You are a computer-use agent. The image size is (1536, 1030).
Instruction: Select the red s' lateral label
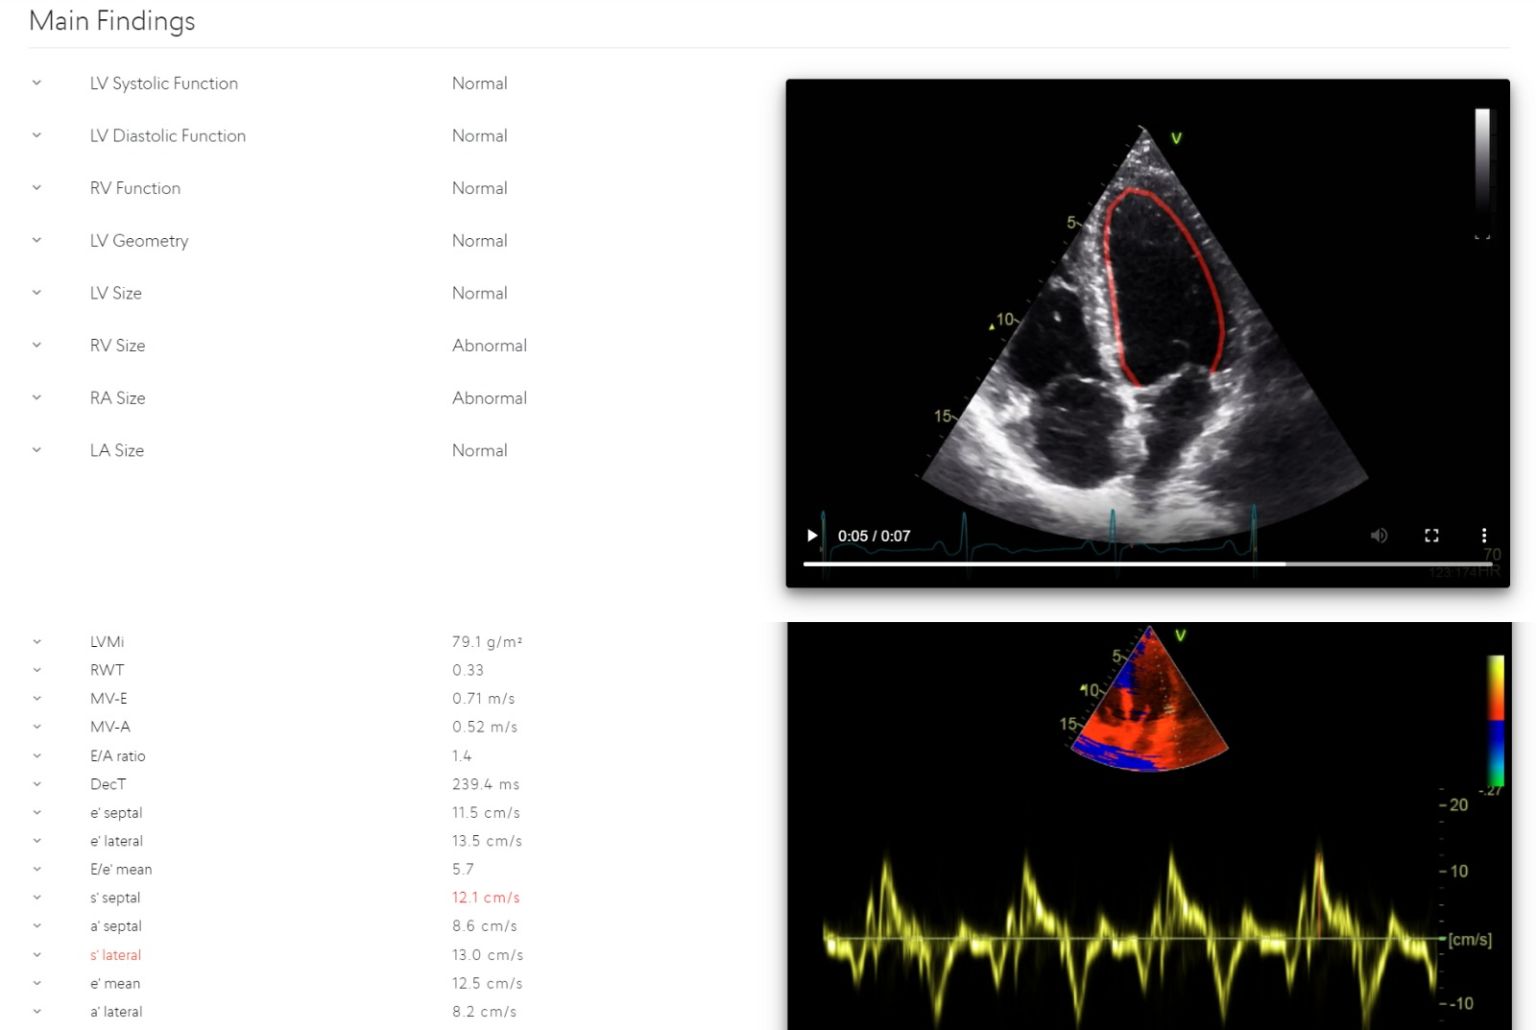114,955
